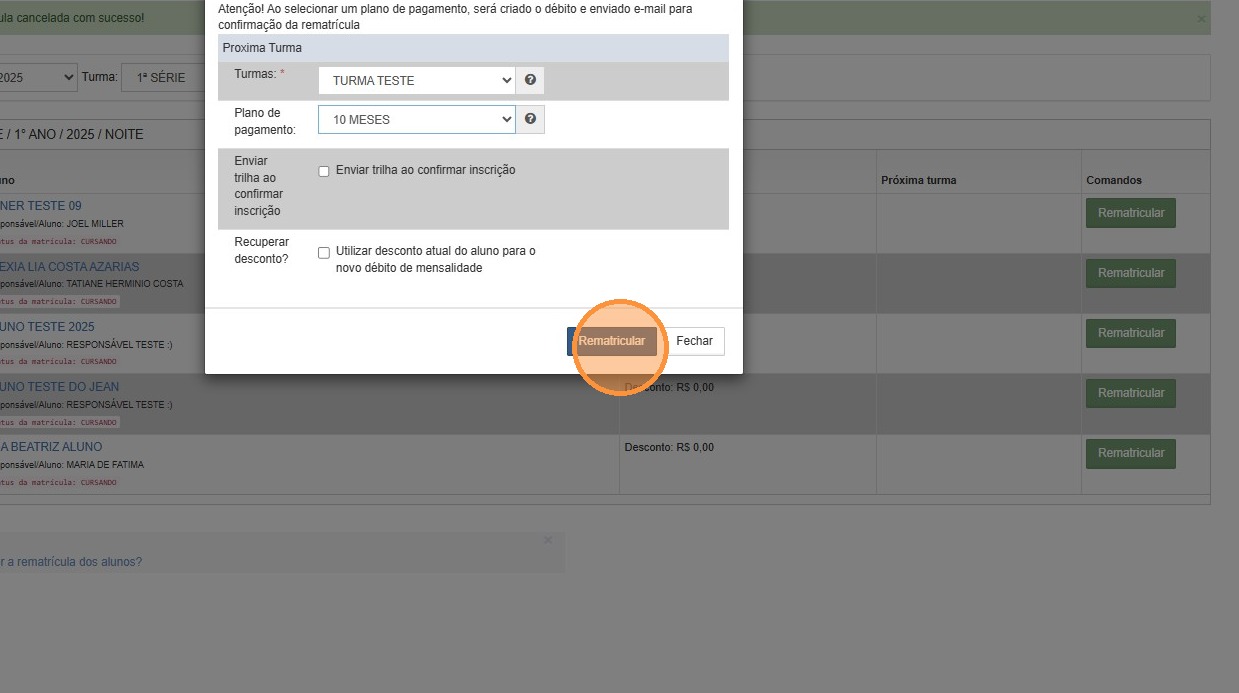The width and height of the screenshot is (1239, 693).
Task: Open the year dropdown showing 2025
Action: (x=38, y=77)
